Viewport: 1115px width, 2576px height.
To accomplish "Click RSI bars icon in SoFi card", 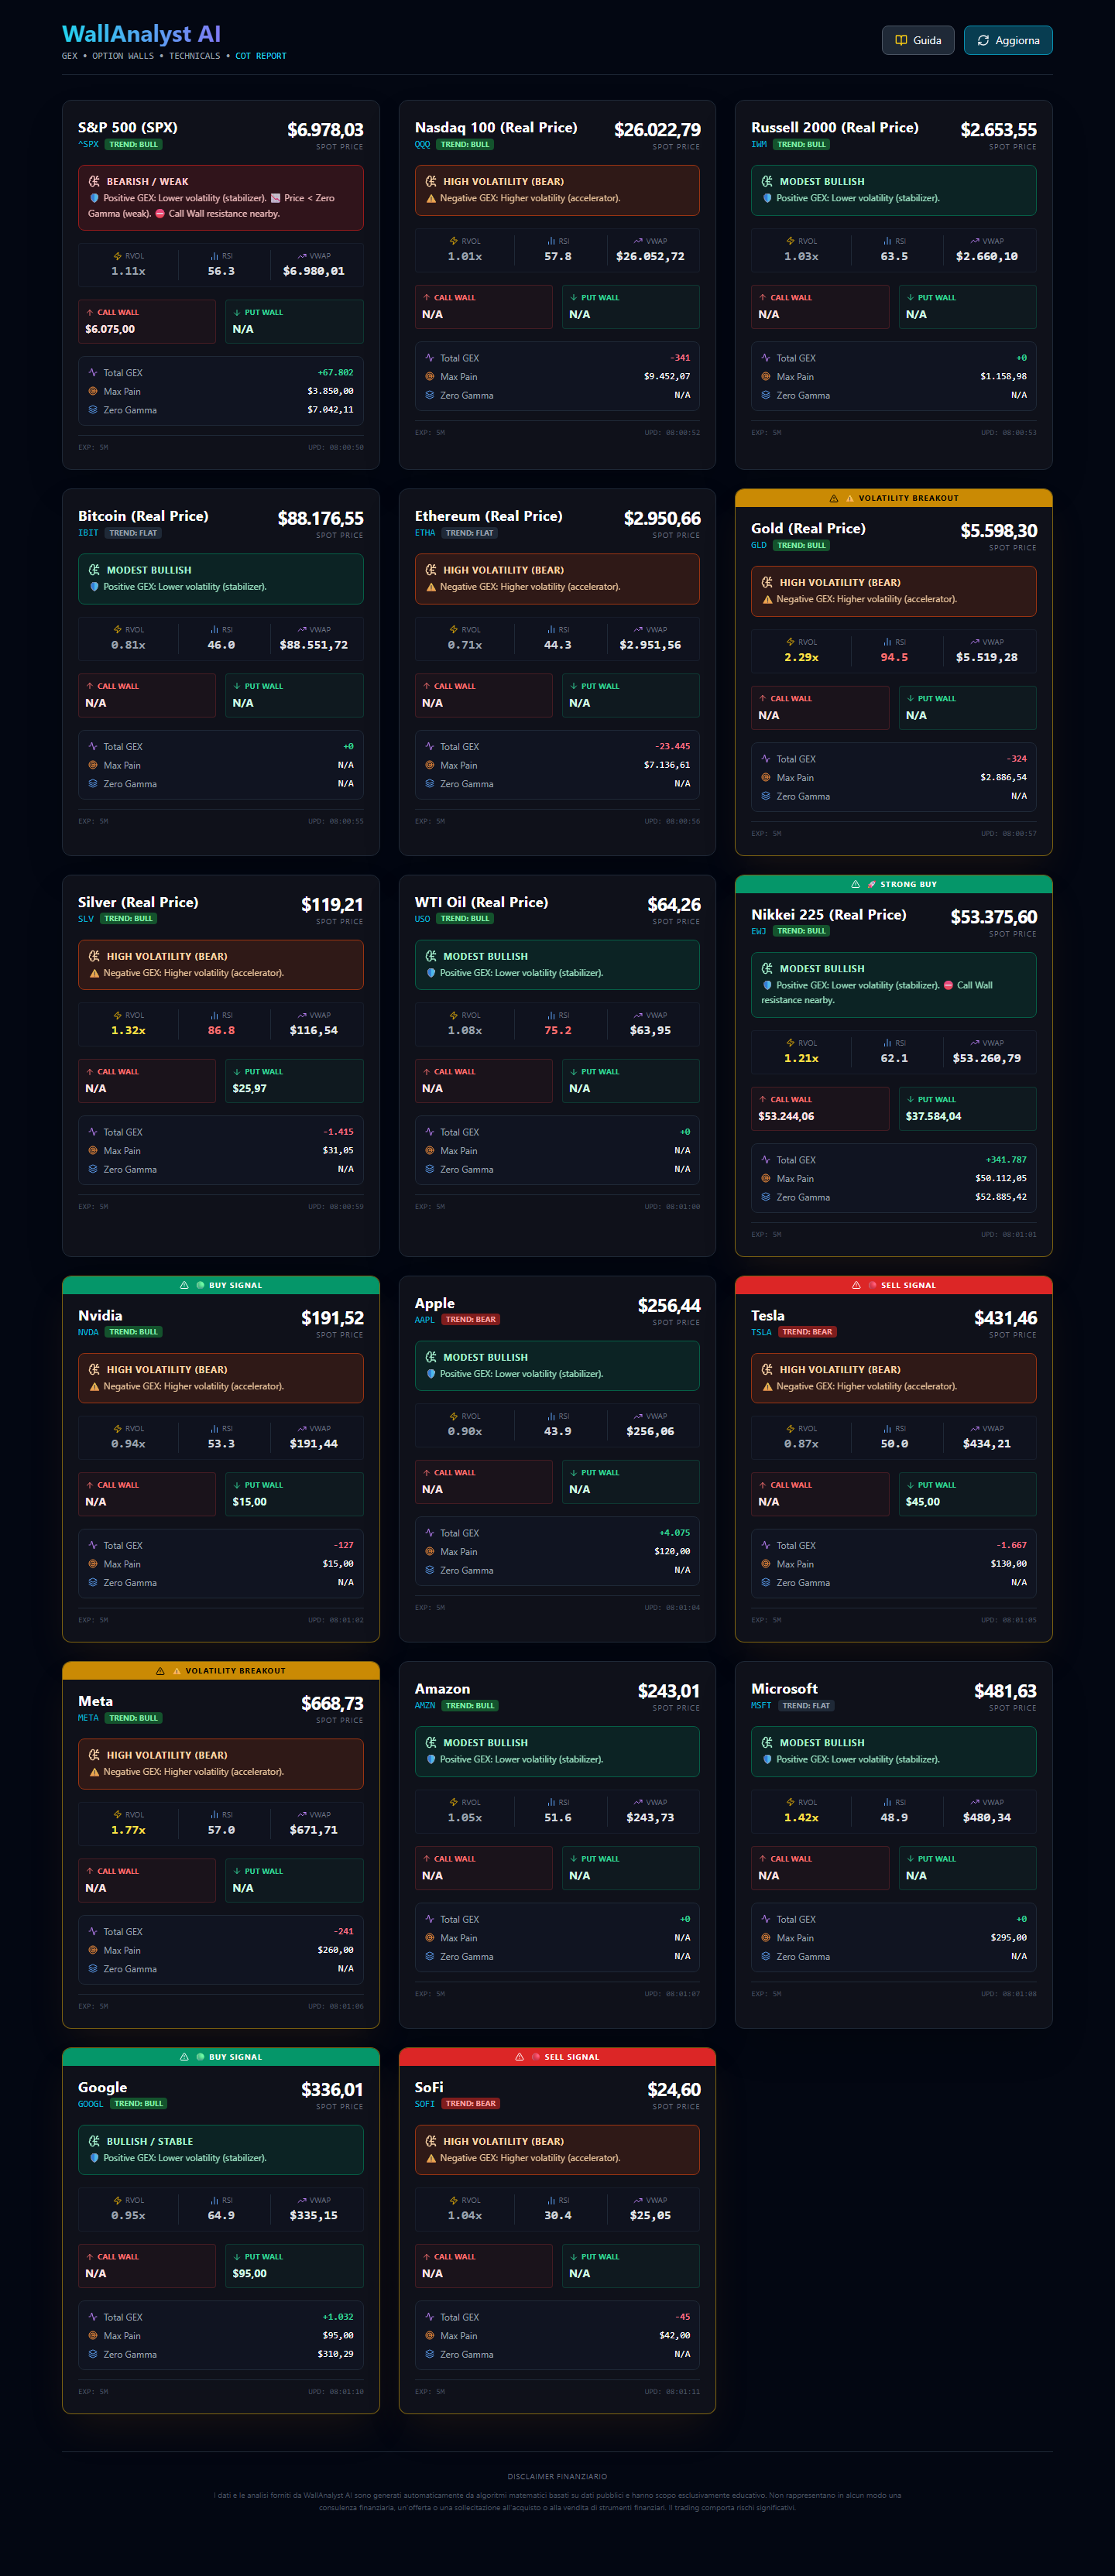I will [551, 2200].
